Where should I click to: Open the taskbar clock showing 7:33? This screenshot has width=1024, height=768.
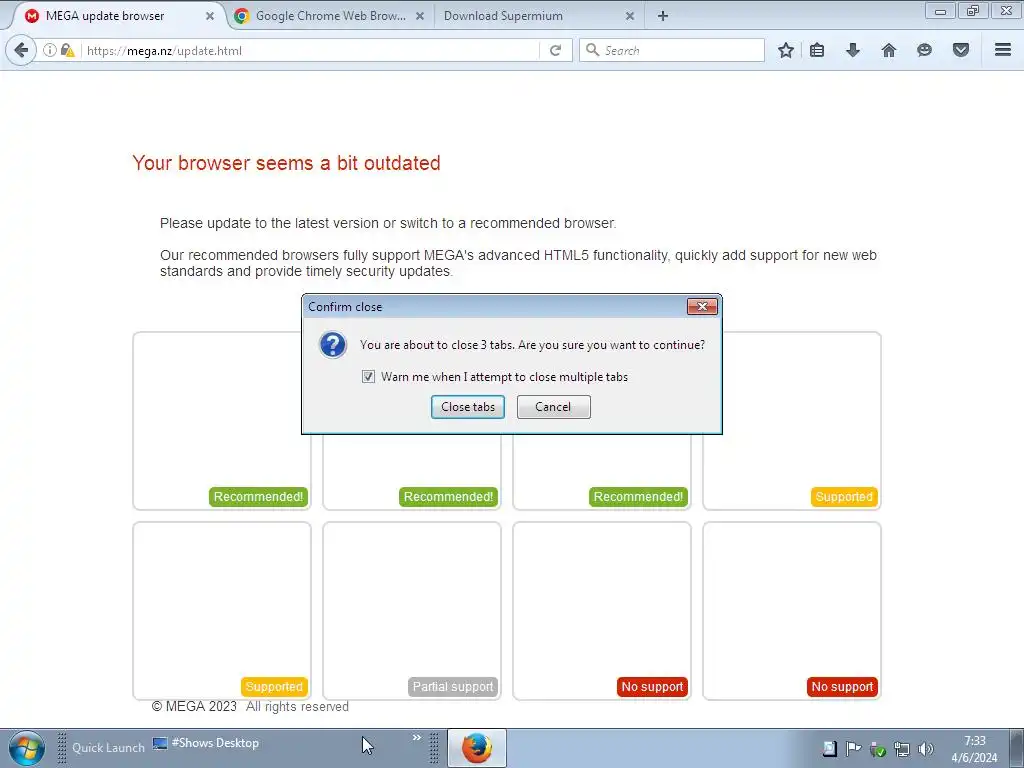974,749
